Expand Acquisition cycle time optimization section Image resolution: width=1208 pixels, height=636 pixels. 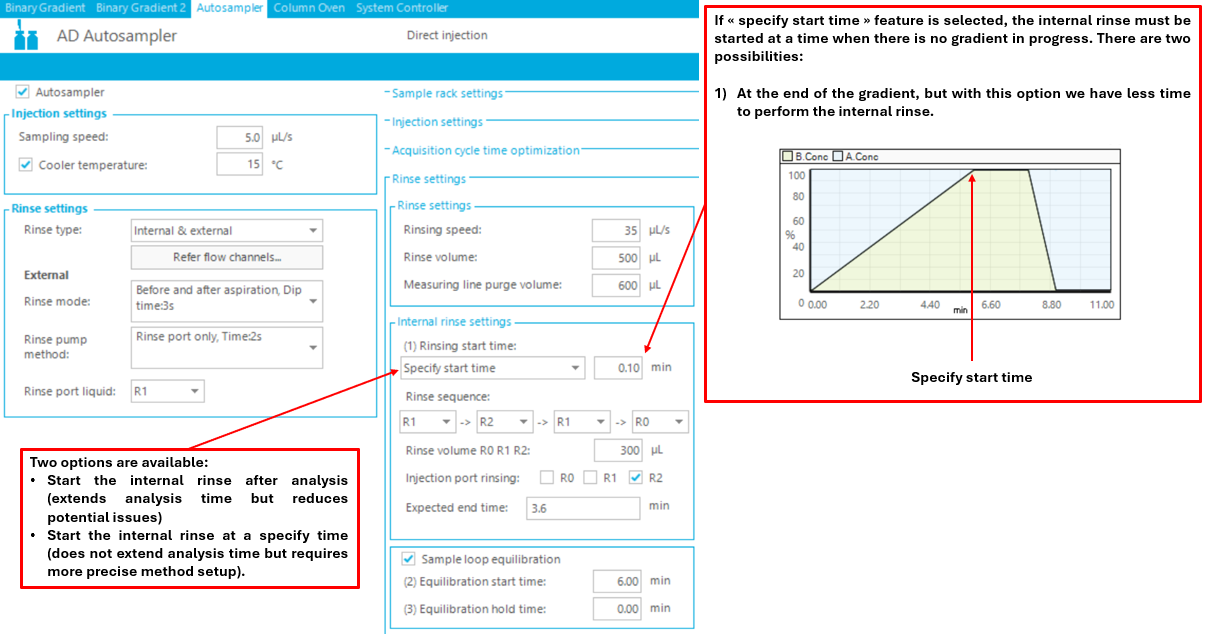485,150
